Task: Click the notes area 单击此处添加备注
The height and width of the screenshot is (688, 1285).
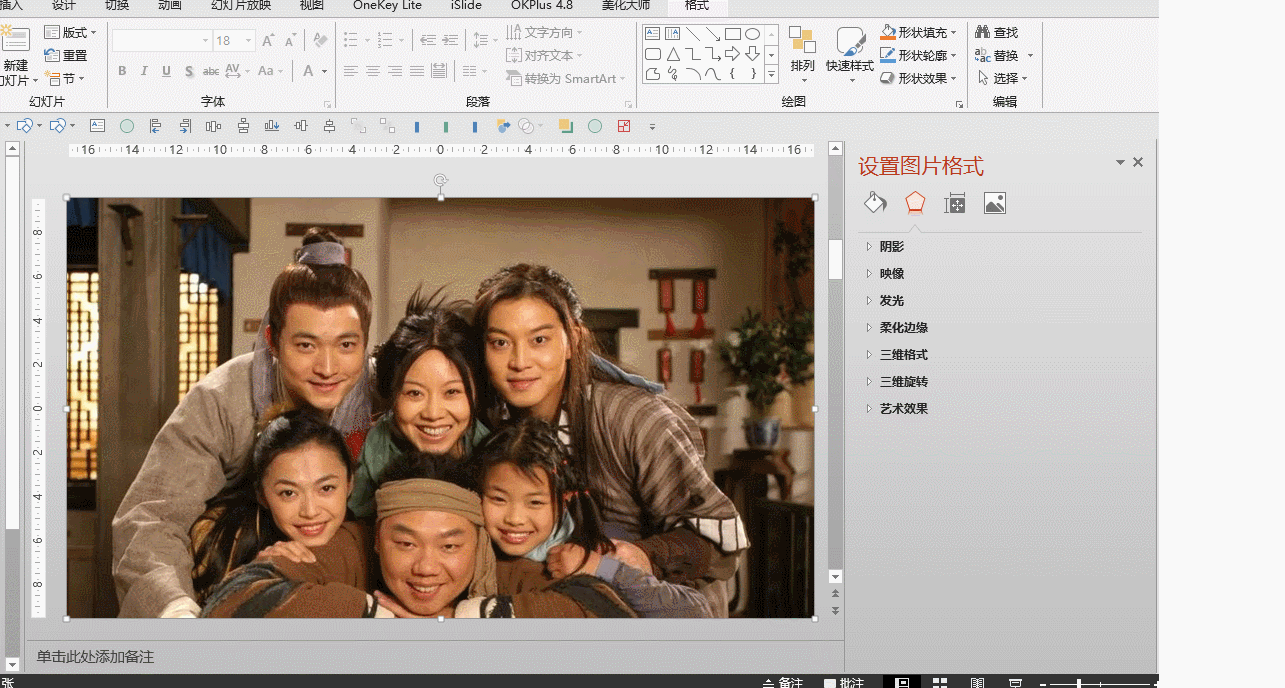Action: tap(95, 657)
